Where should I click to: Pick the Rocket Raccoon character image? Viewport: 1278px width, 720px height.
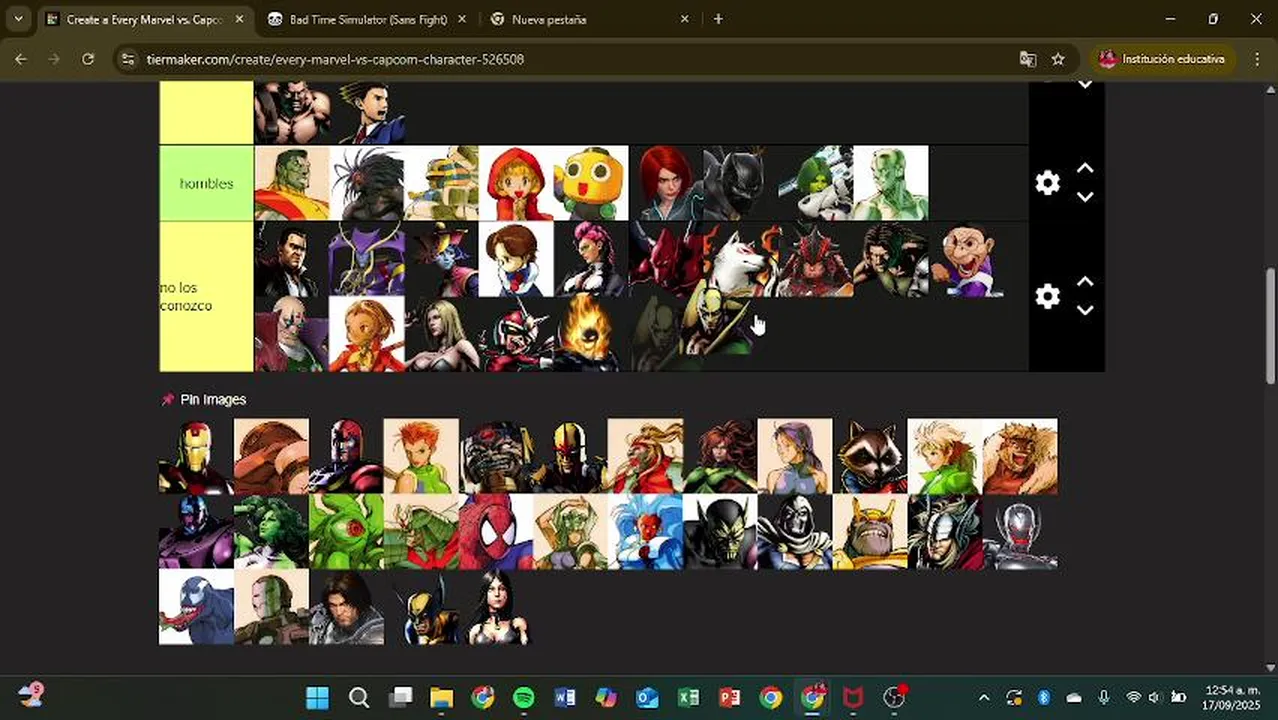[x=870, y=456]
